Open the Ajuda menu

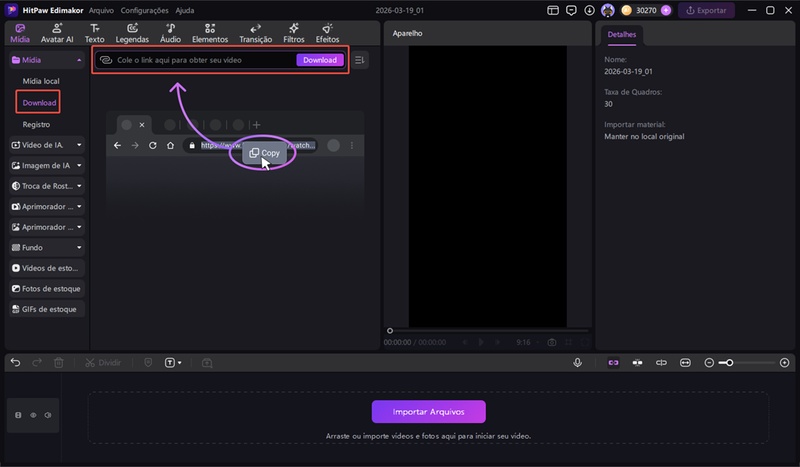point(185,10)
